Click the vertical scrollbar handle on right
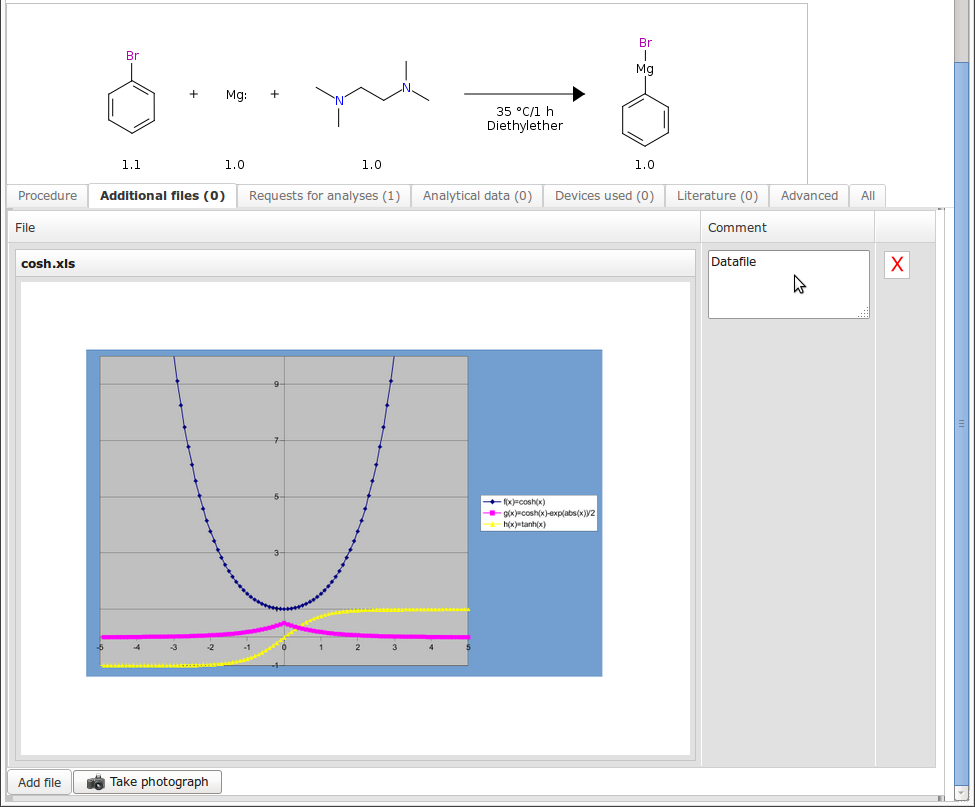Screen dimensions: 975x807 click(x=962, y=423)
